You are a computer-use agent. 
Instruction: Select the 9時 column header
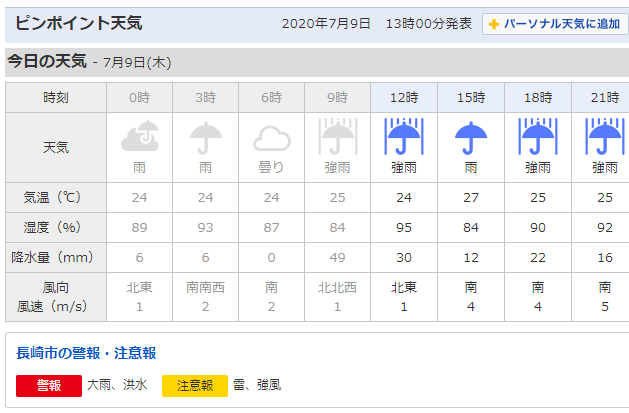click(x=337, y=97)
